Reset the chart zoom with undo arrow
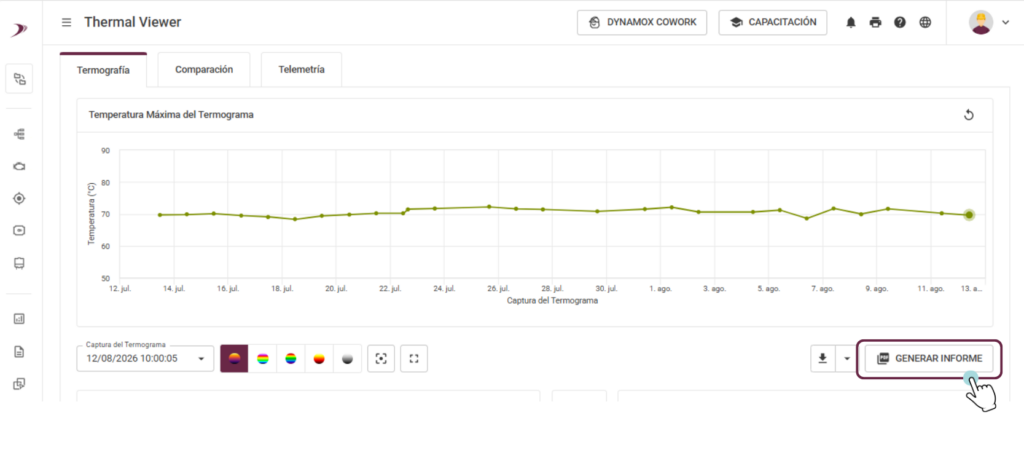The image size is (1024, 458). pos(969,115)
